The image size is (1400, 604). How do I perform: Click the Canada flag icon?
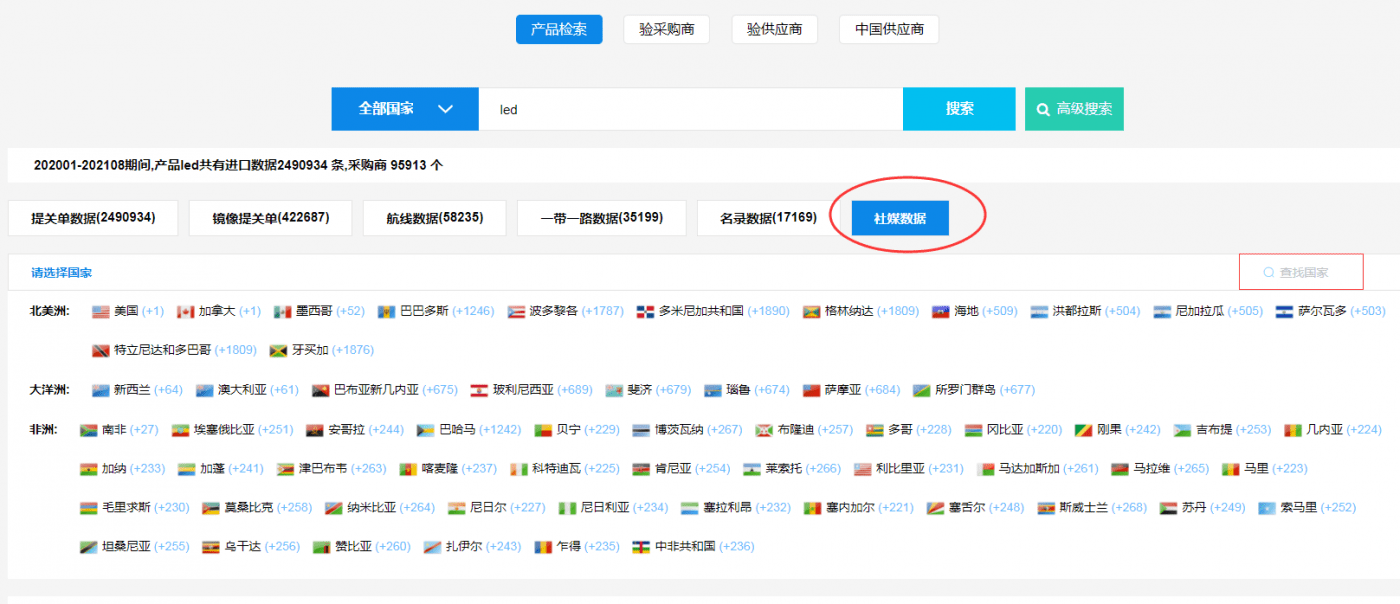click(186, 311)
